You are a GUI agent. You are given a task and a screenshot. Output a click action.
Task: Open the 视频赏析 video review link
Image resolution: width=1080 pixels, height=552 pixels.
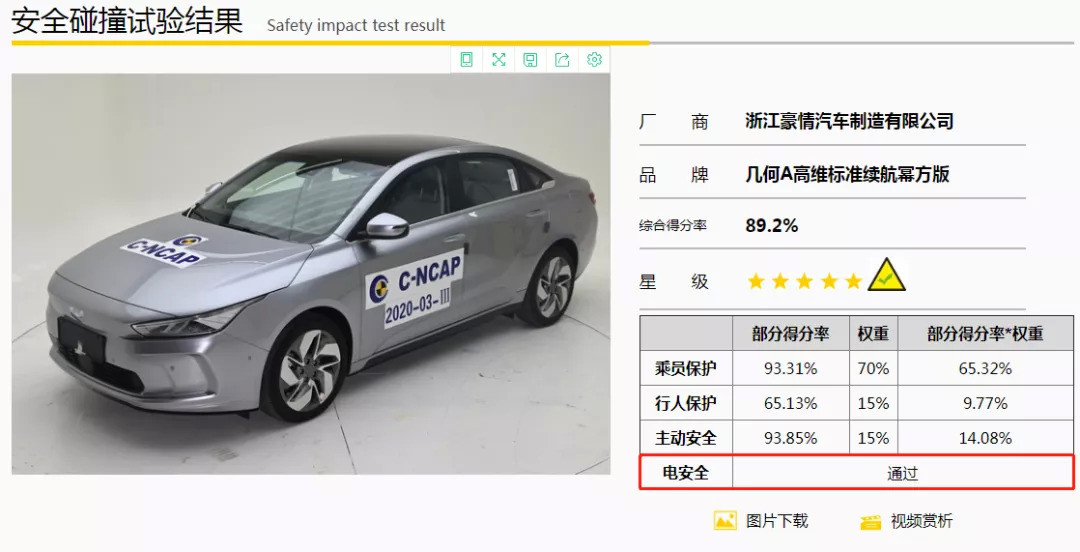point(922,521)
